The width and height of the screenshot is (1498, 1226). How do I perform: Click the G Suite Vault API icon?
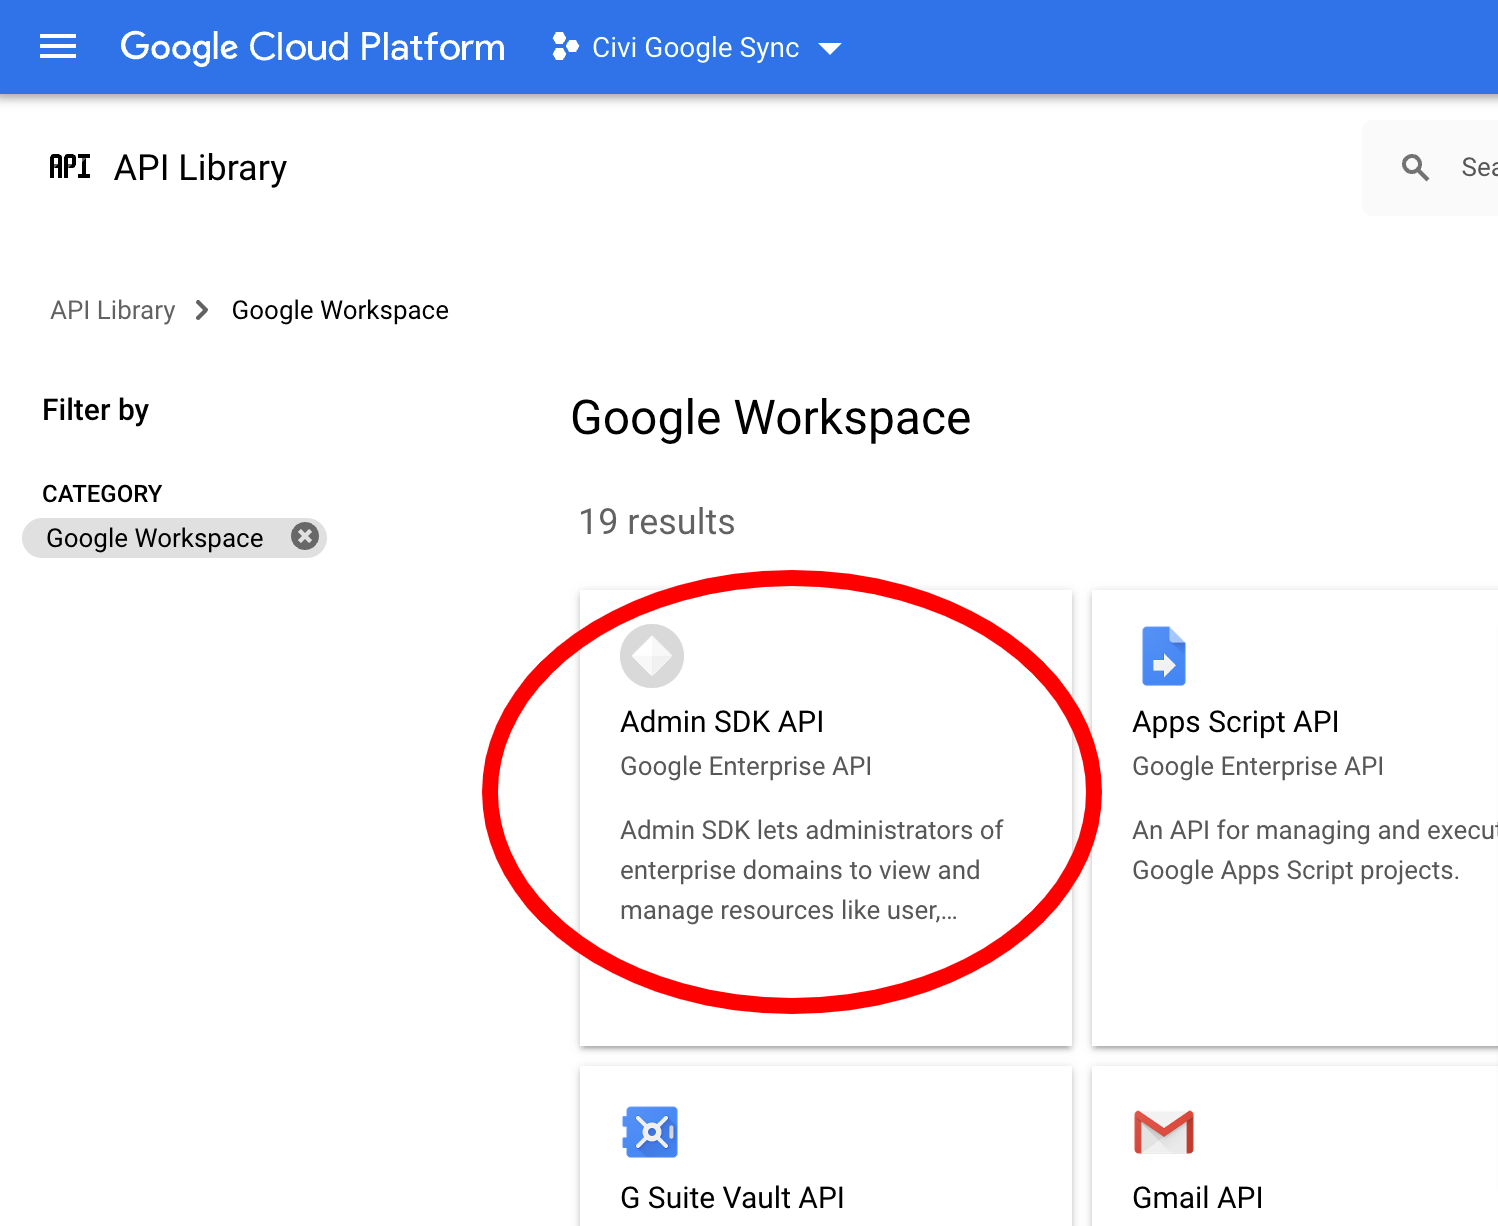point(651,1132)
